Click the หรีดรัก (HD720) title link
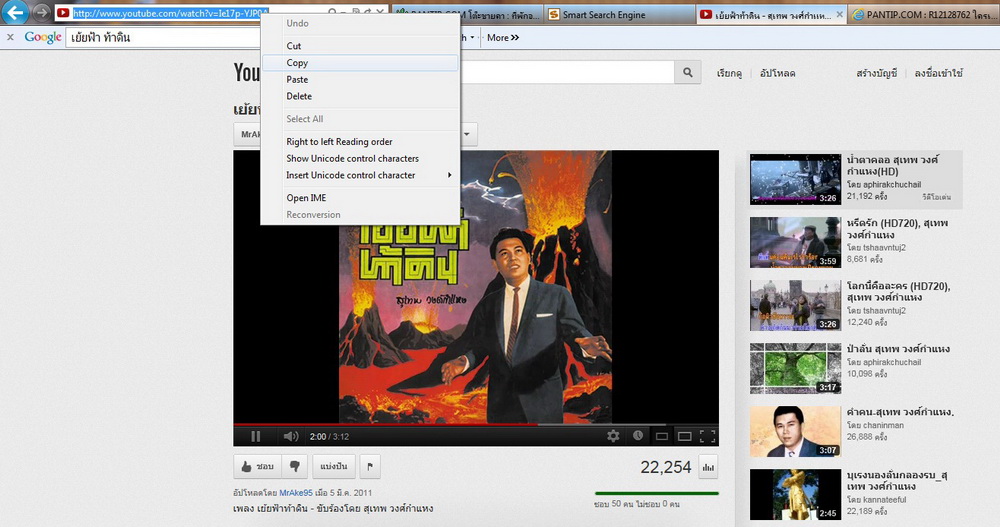The height and width of the screenshot is (527, 1000). (x=897, y=228)
